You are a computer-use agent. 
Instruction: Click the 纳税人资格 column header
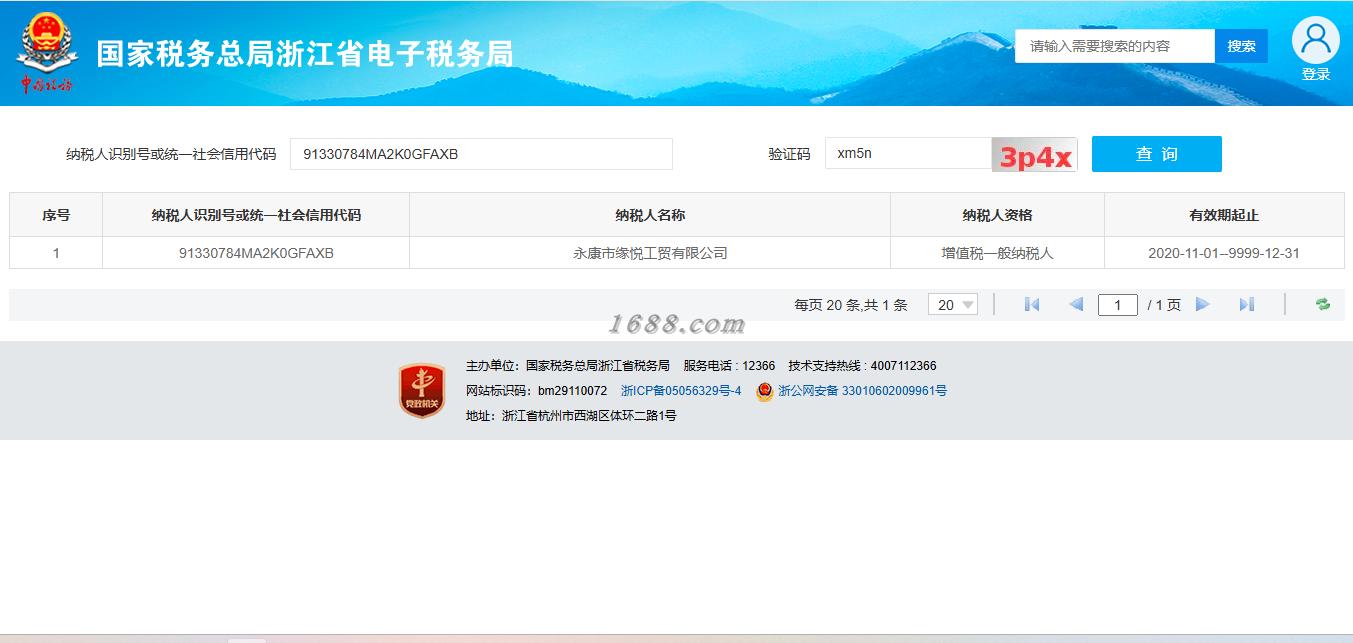(x=997, y=215)
